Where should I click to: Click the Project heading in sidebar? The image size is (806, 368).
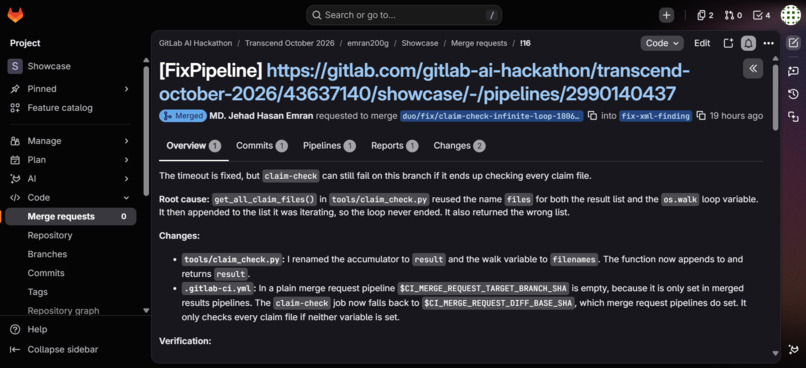coord(25,43)
